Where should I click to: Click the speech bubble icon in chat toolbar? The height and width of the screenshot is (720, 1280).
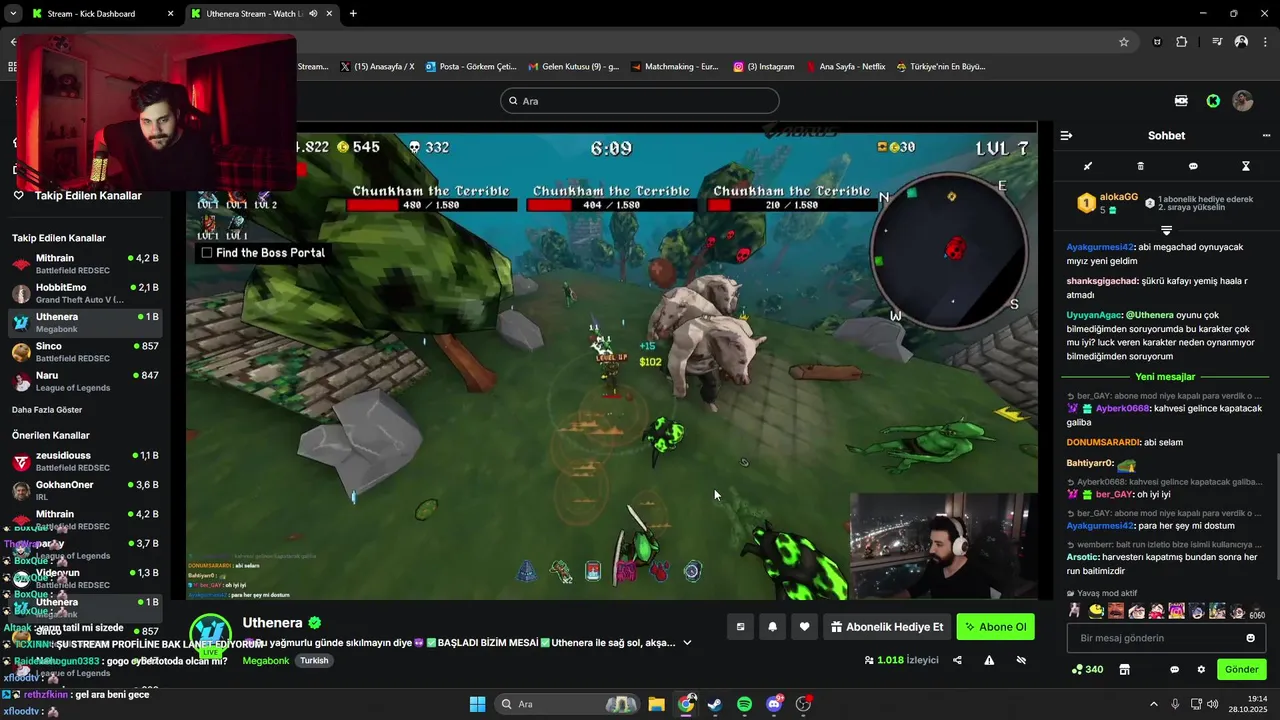[x=1193, y=166]
